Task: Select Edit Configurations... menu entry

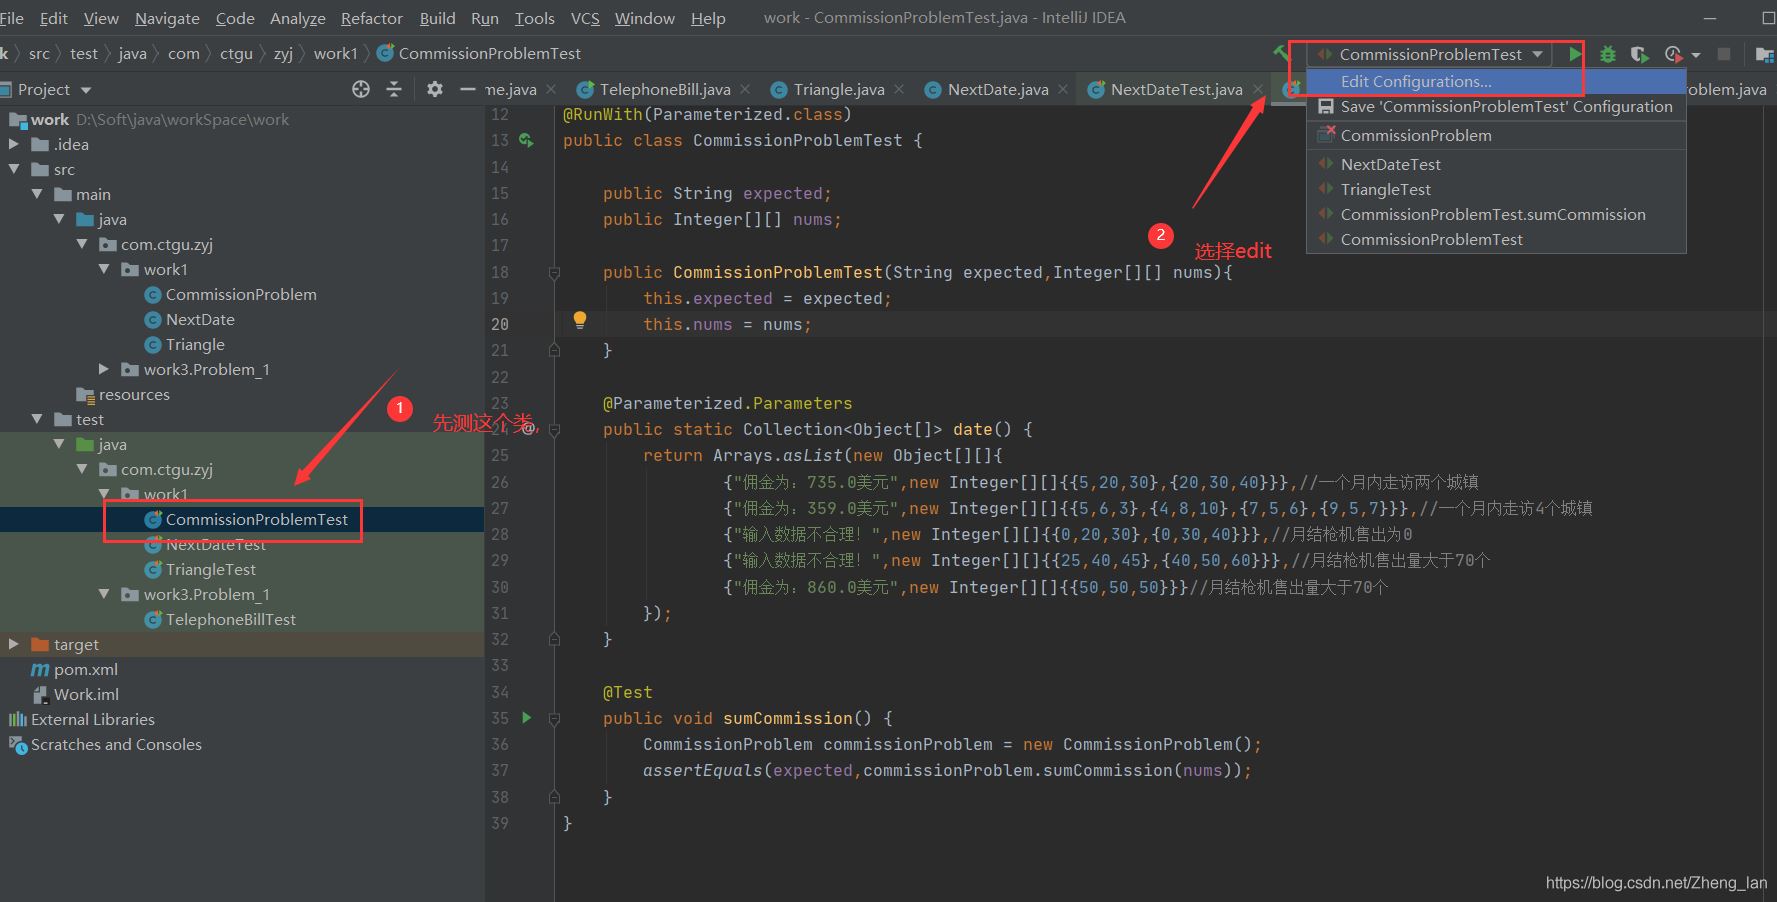Action: [x=1415, y=81]
